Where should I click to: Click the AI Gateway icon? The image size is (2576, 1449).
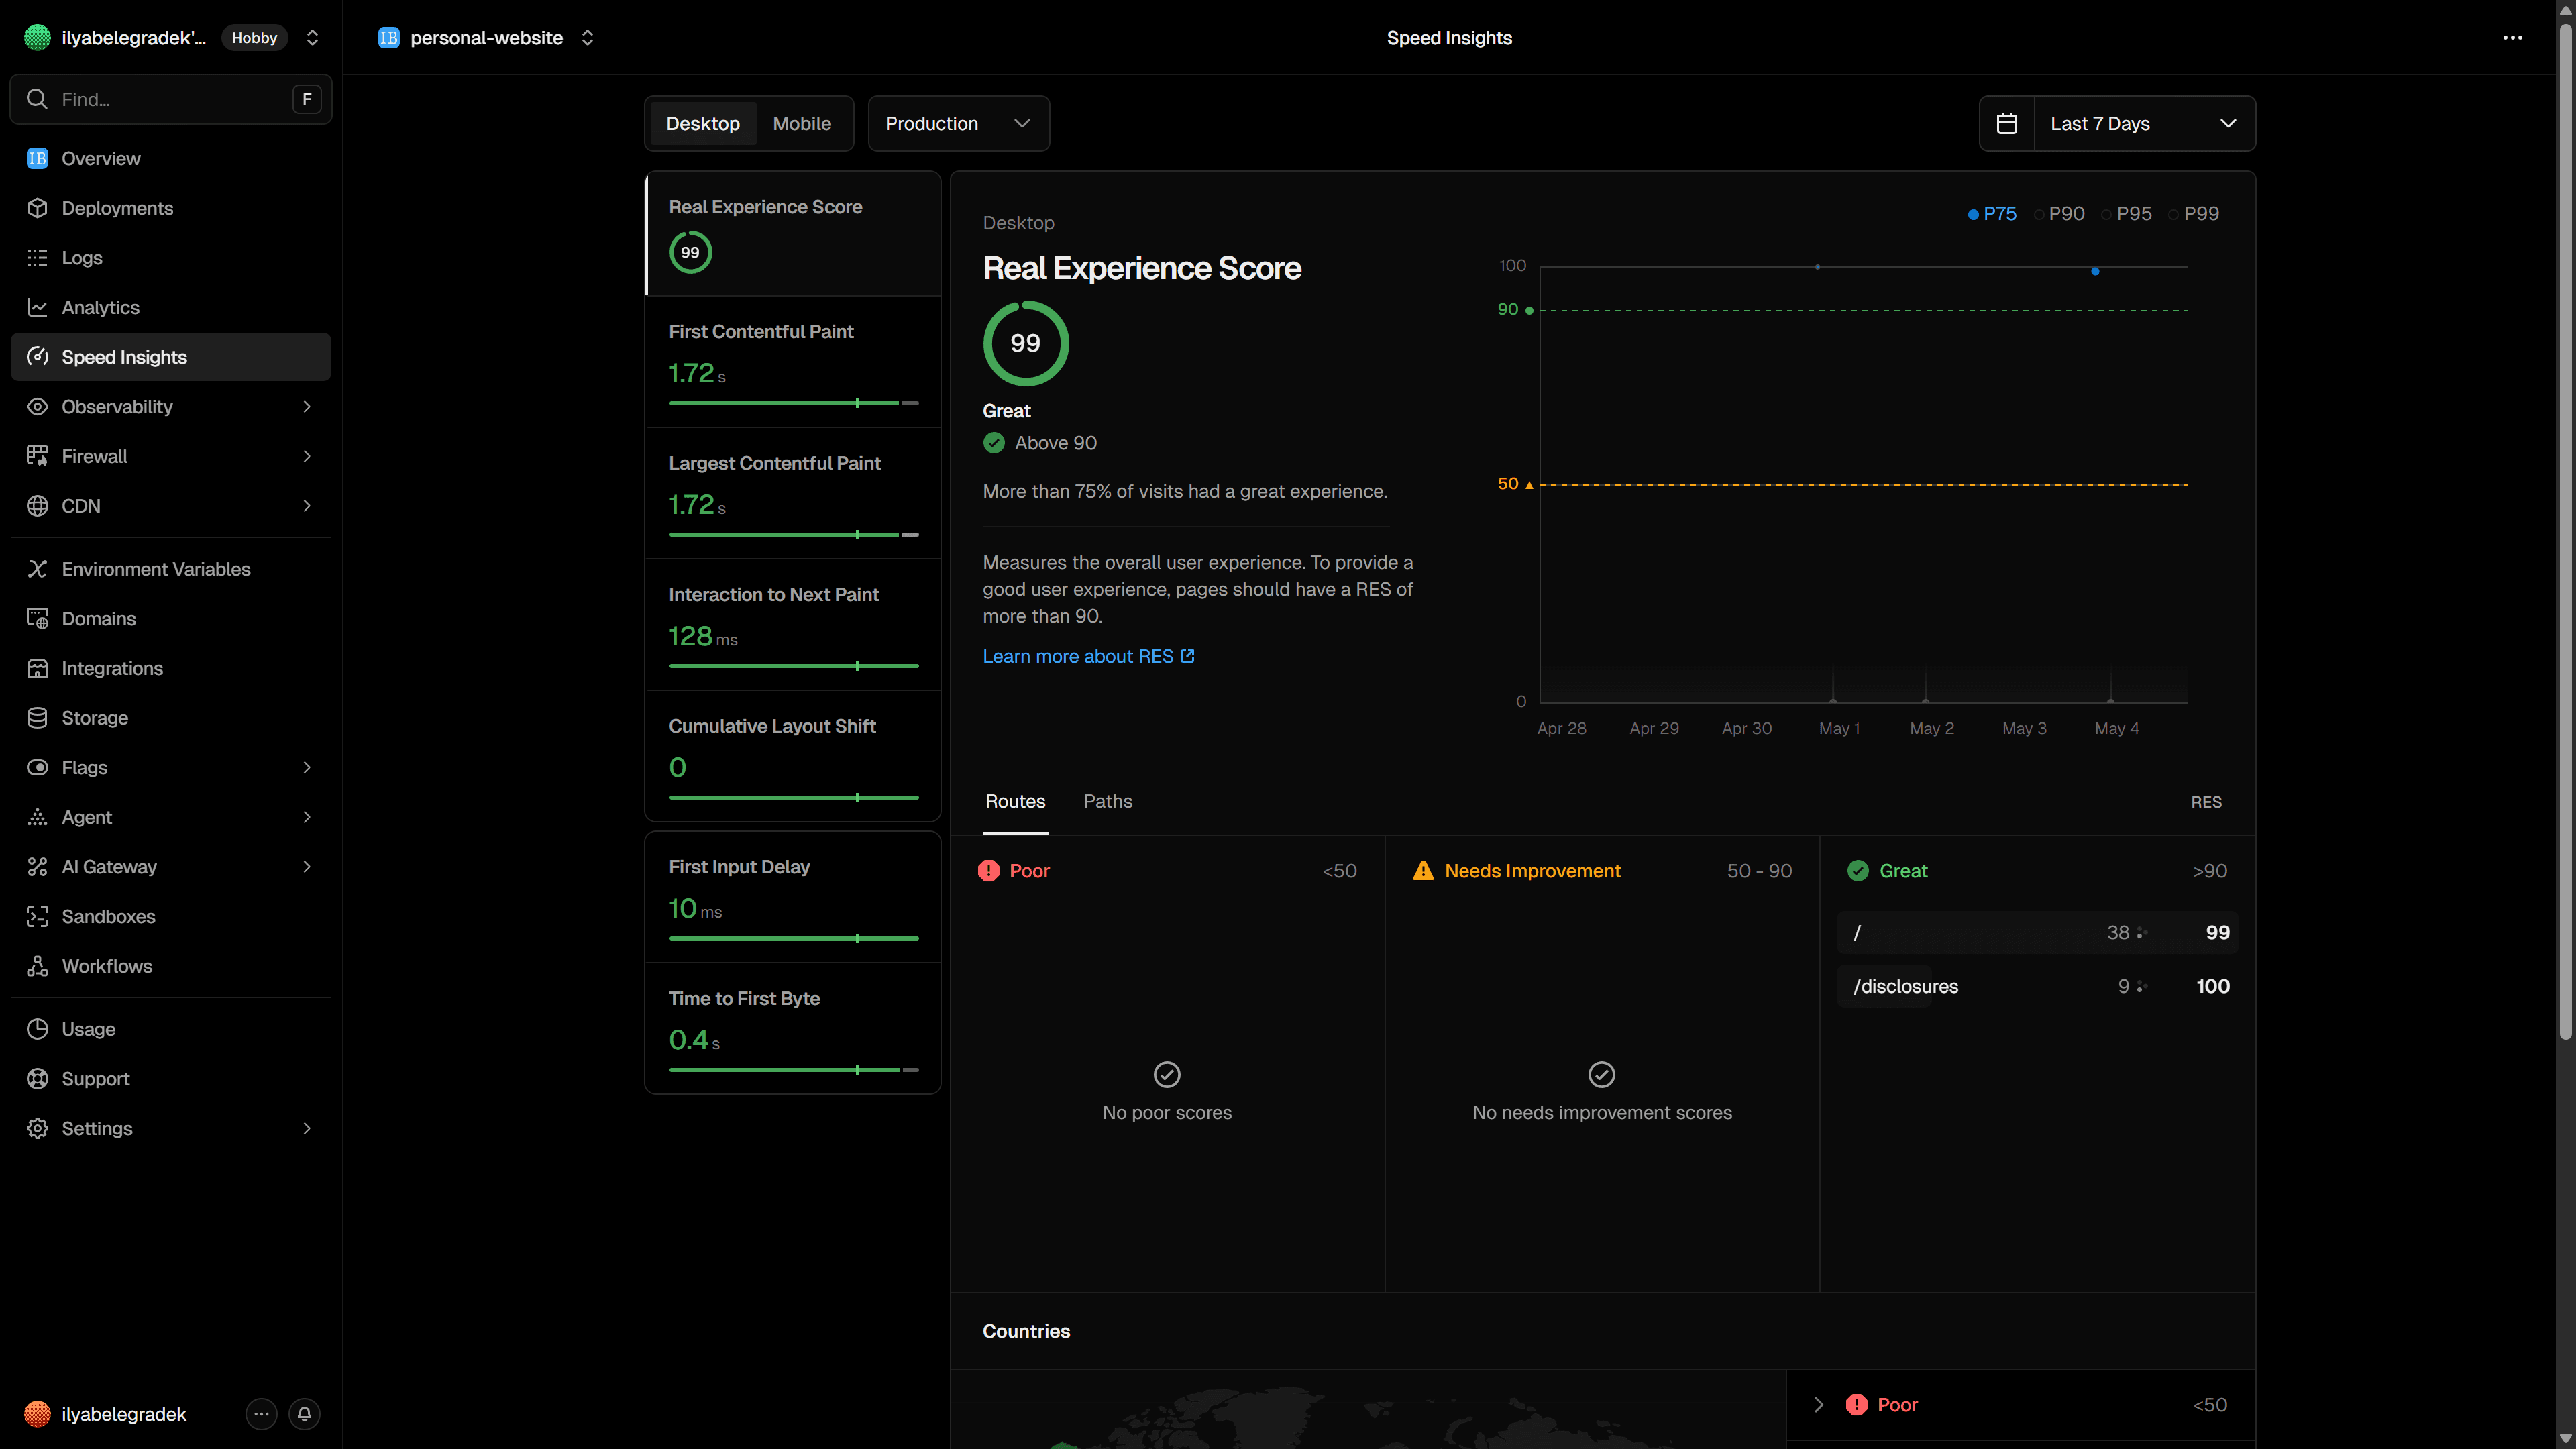pyautogui.click(x=37, y=867)
